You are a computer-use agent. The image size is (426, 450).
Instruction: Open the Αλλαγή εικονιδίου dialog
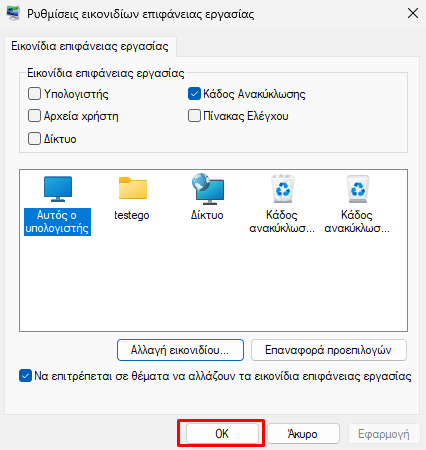click(180, 350)
